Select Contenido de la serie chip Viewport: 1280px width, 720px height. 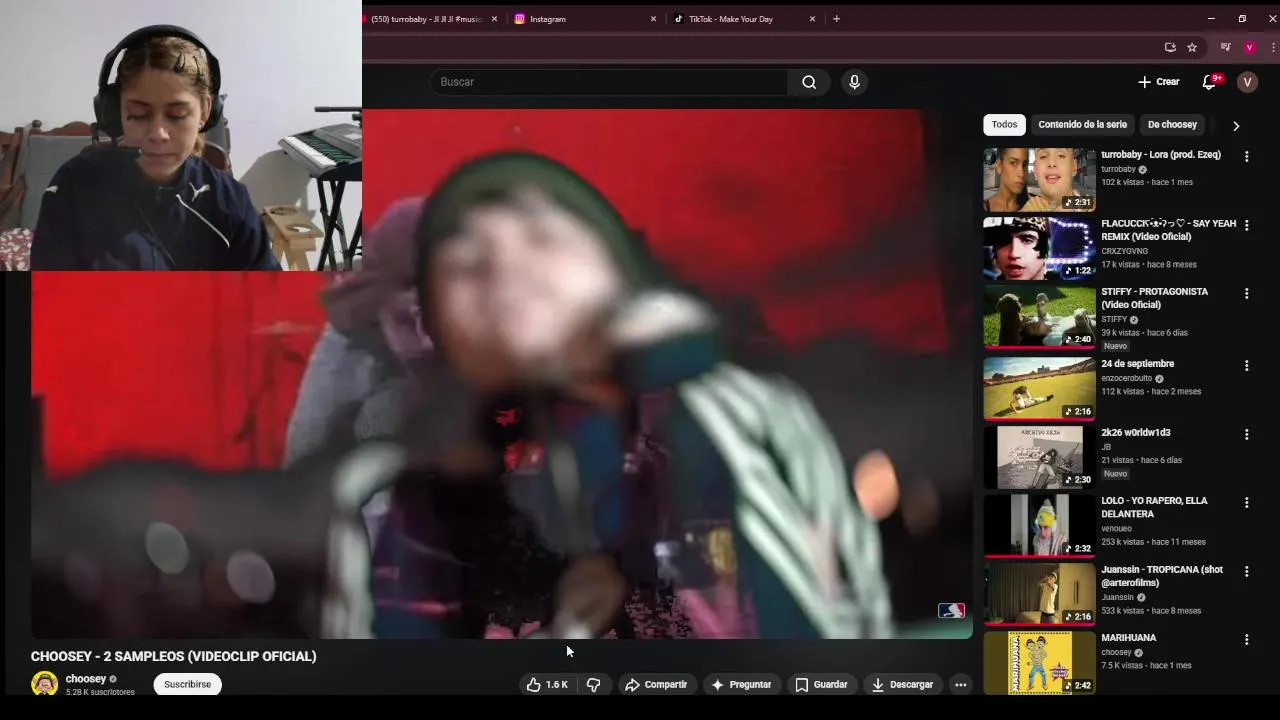coord(1082,125)
